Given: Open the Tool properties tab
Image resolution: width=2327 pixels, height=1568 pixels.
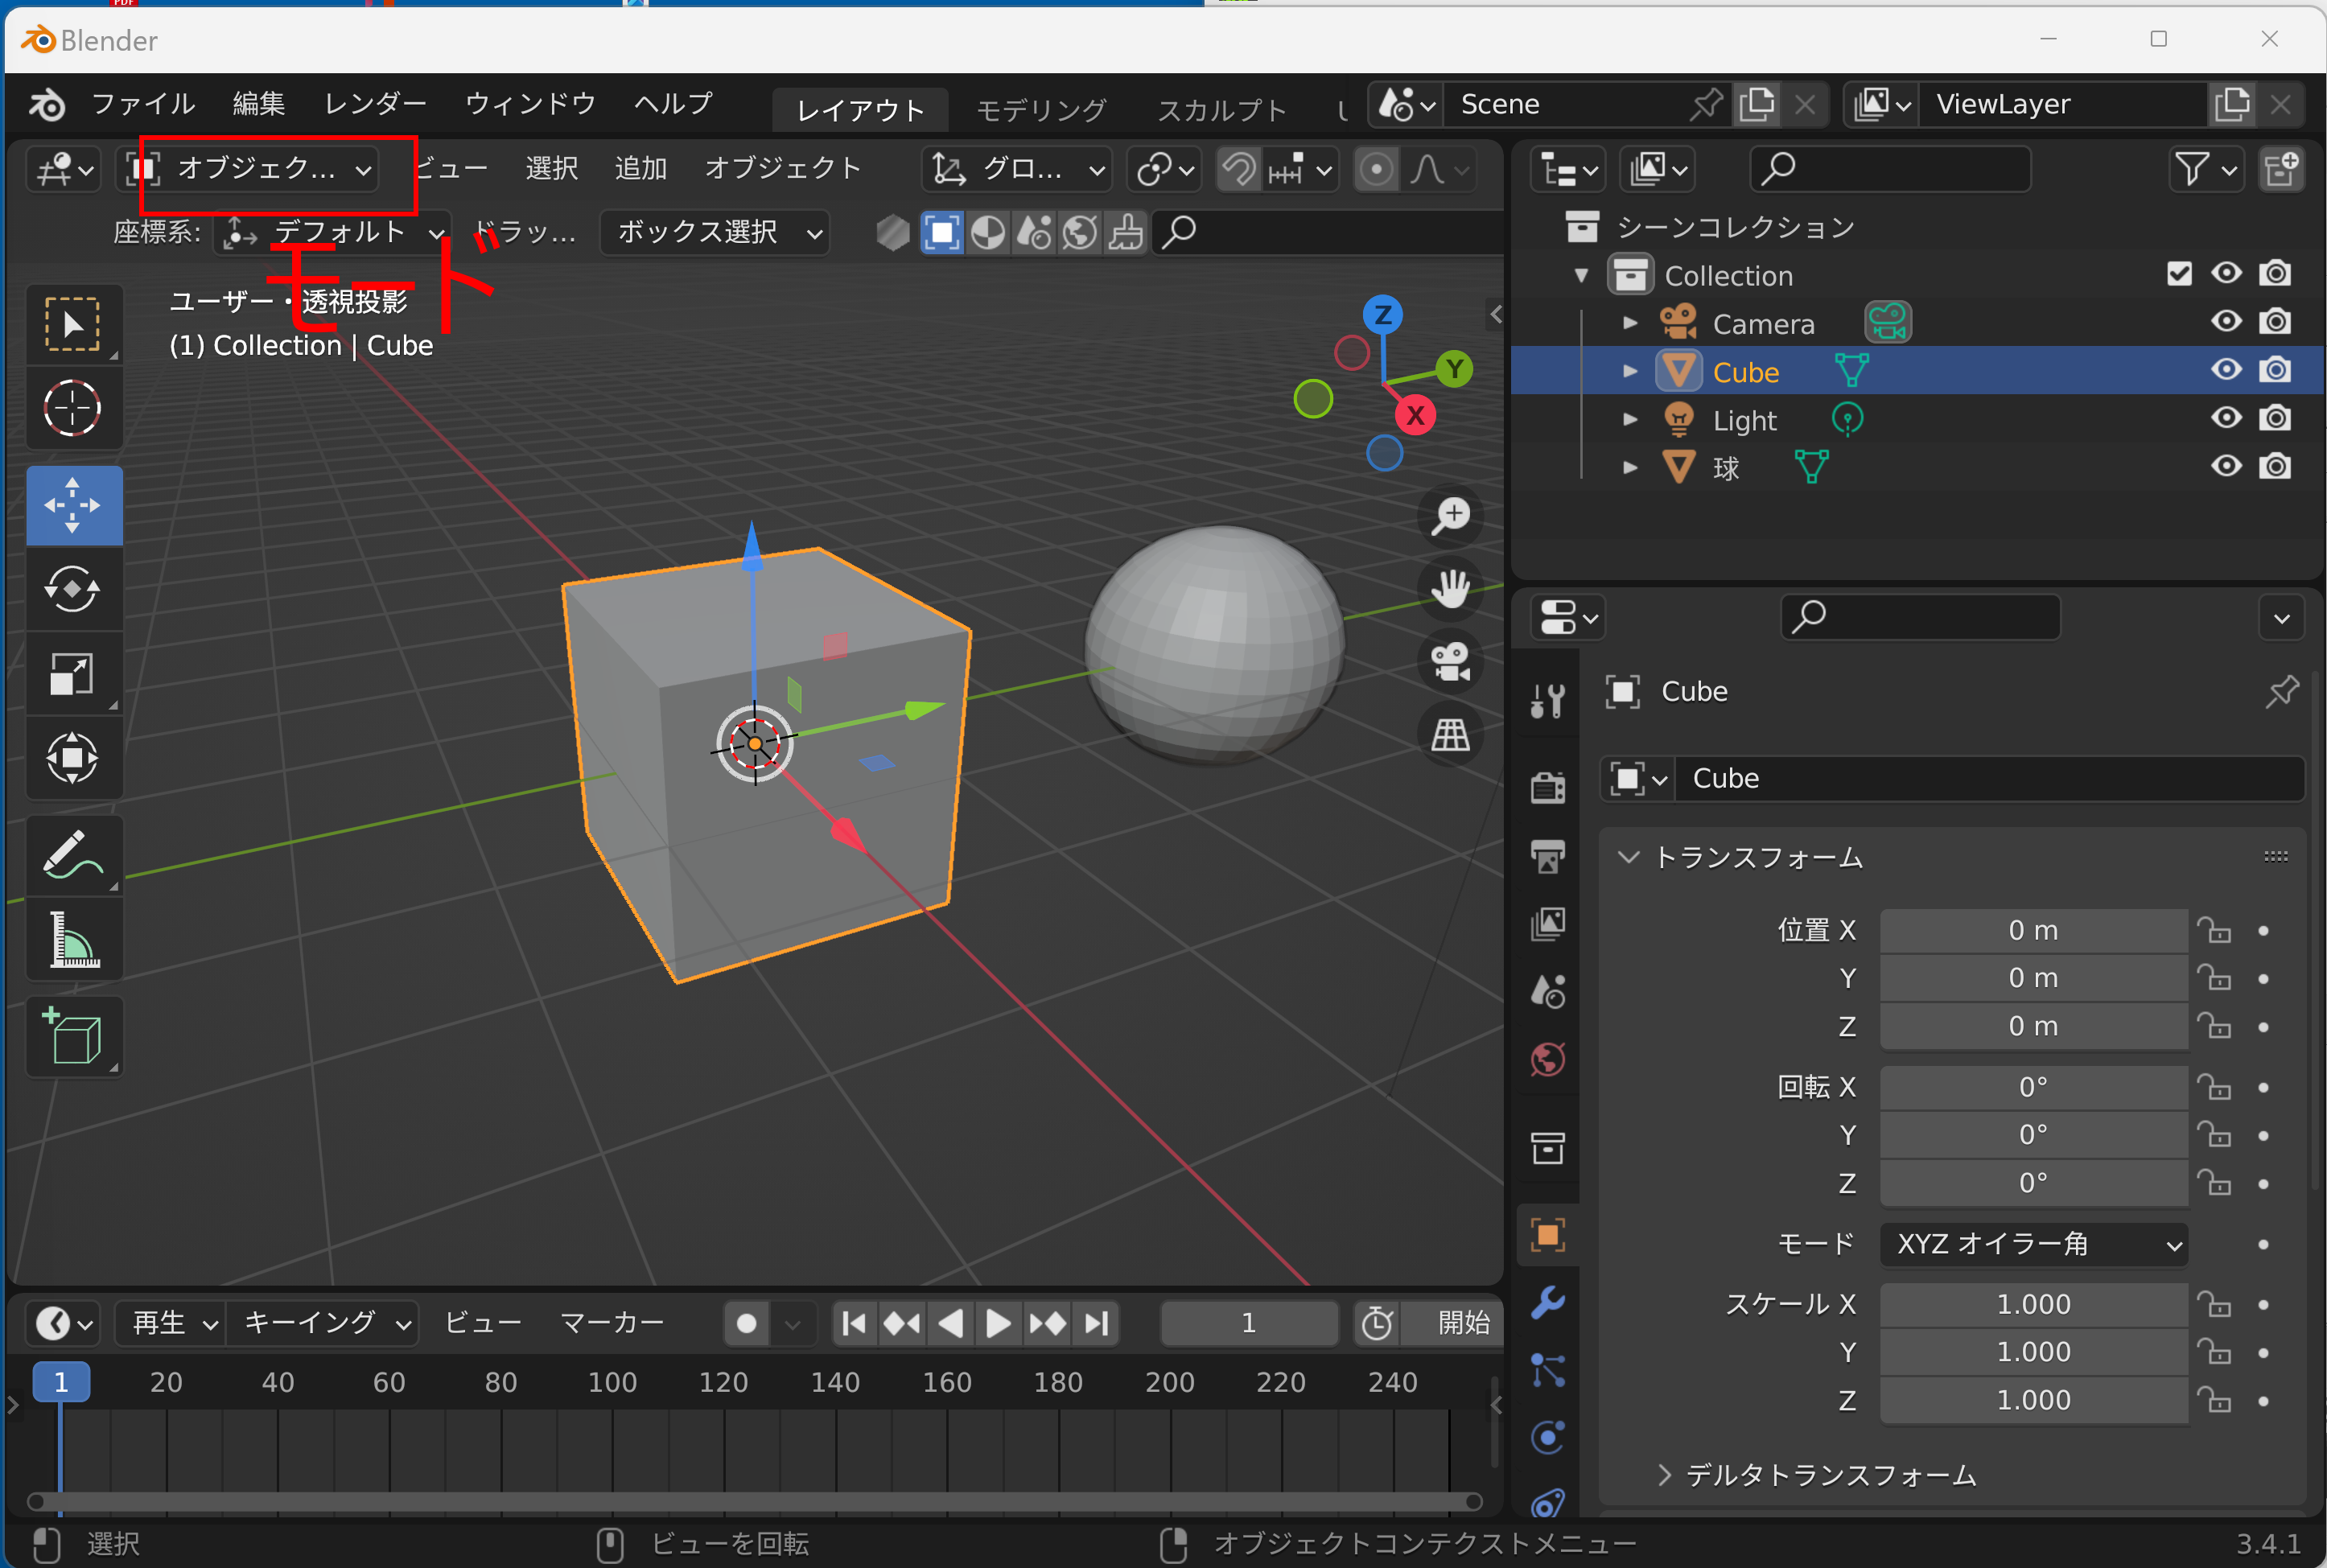Looking at the screenshot, I should [1548, 700].
